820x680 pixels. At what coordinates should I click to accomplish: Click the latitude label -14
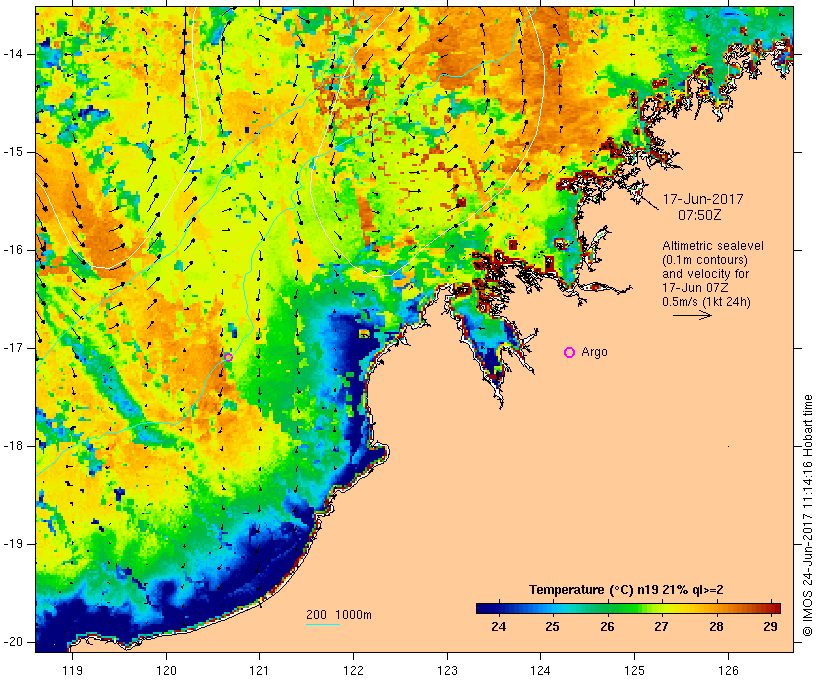[x=13, y=54]
